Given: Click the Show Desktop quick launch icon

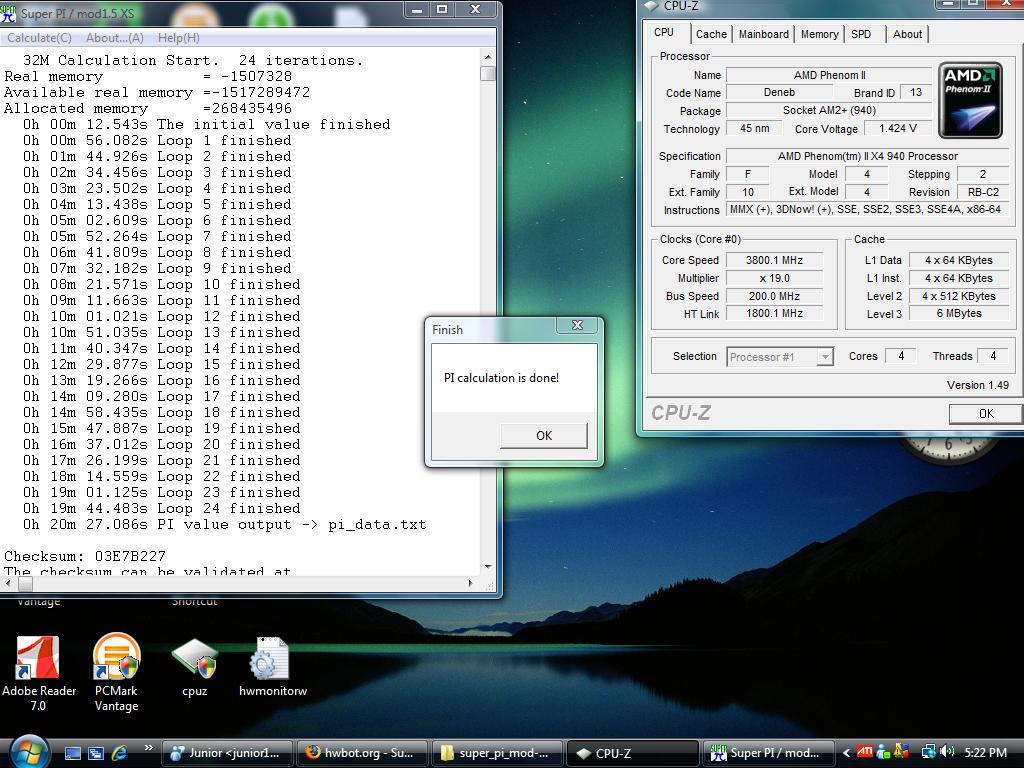Looking at the screenshot, I should click(x=72, y=753).
